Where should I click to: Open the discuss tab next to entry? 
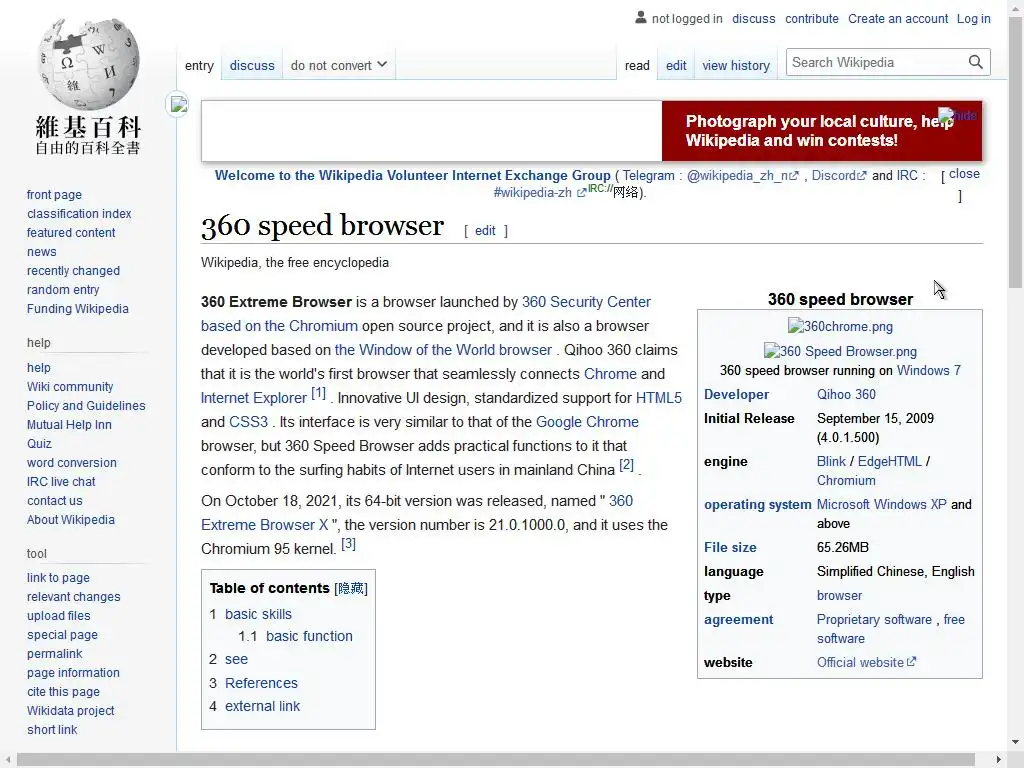coord(252,65)
